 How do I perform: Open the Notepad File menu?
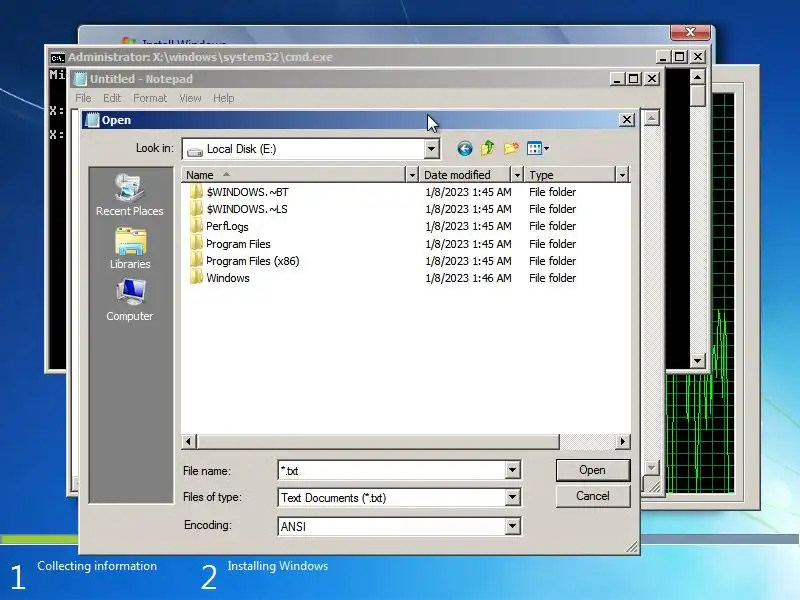click(83, 98)
